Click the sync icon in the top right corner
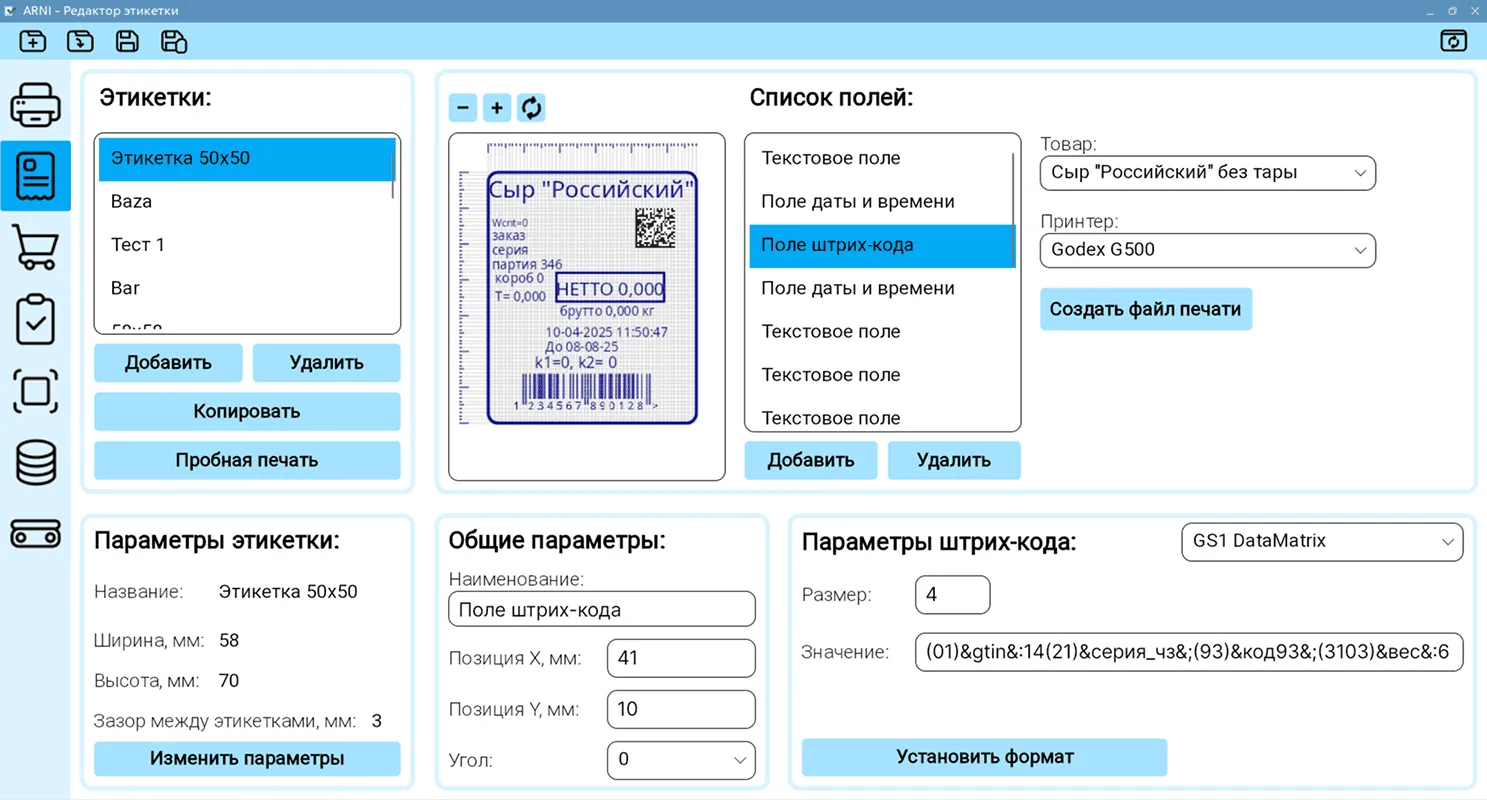This screenshot has width=1487, height=800. pyautogui.click(x=1453, y=41)
